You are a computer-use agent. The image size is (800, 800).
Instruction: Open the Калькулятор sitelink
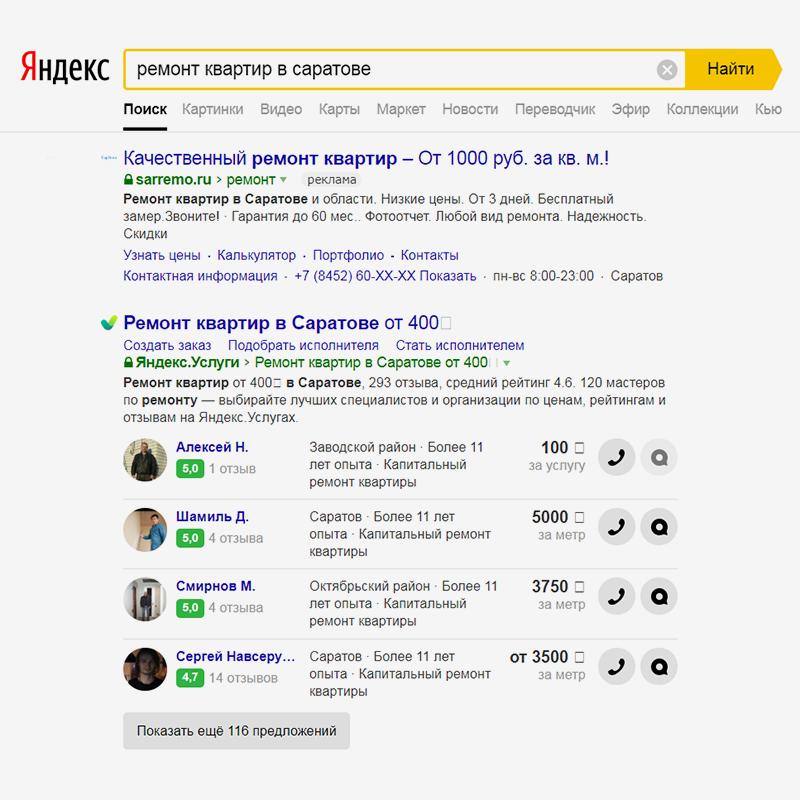click(x=257, y=255)
